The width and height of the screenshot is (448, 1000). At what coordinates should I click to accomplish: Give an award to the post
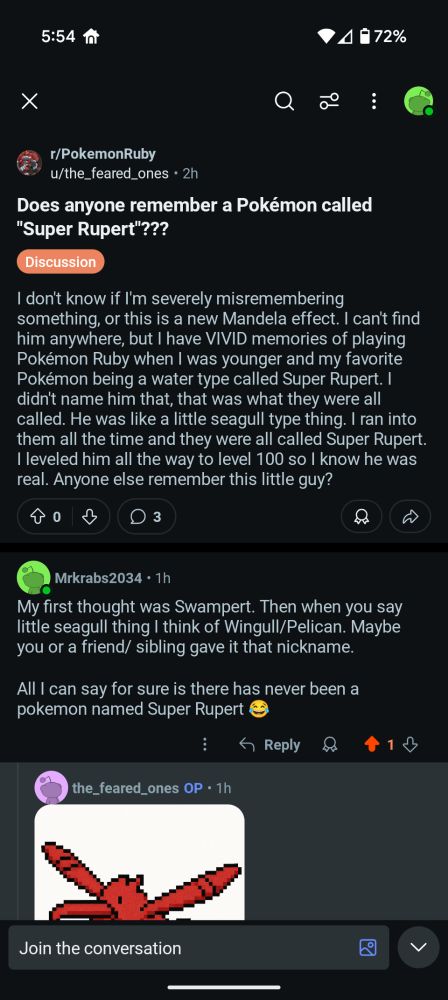pos(361,517)
